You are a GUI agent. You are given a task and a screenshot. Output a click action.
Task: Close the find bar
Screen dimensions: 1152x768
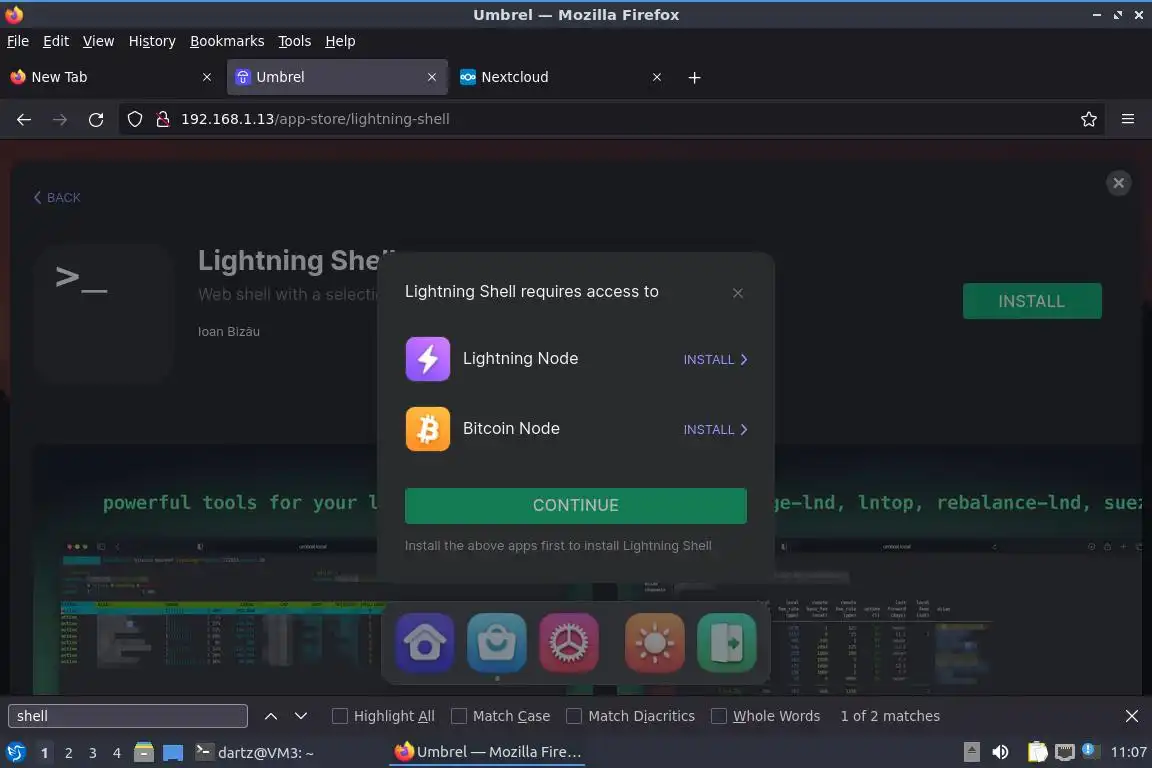tap(1131, 716)
